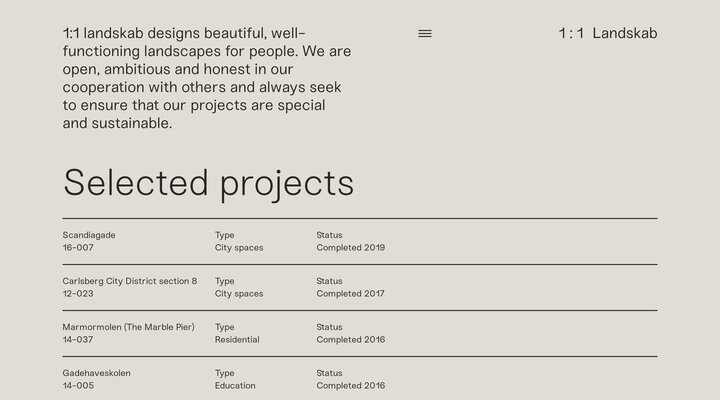Image resolution: width=720 pixels, height=400 pixels.
Task: Click the Education type label
Action: click(x=235, y=386)
